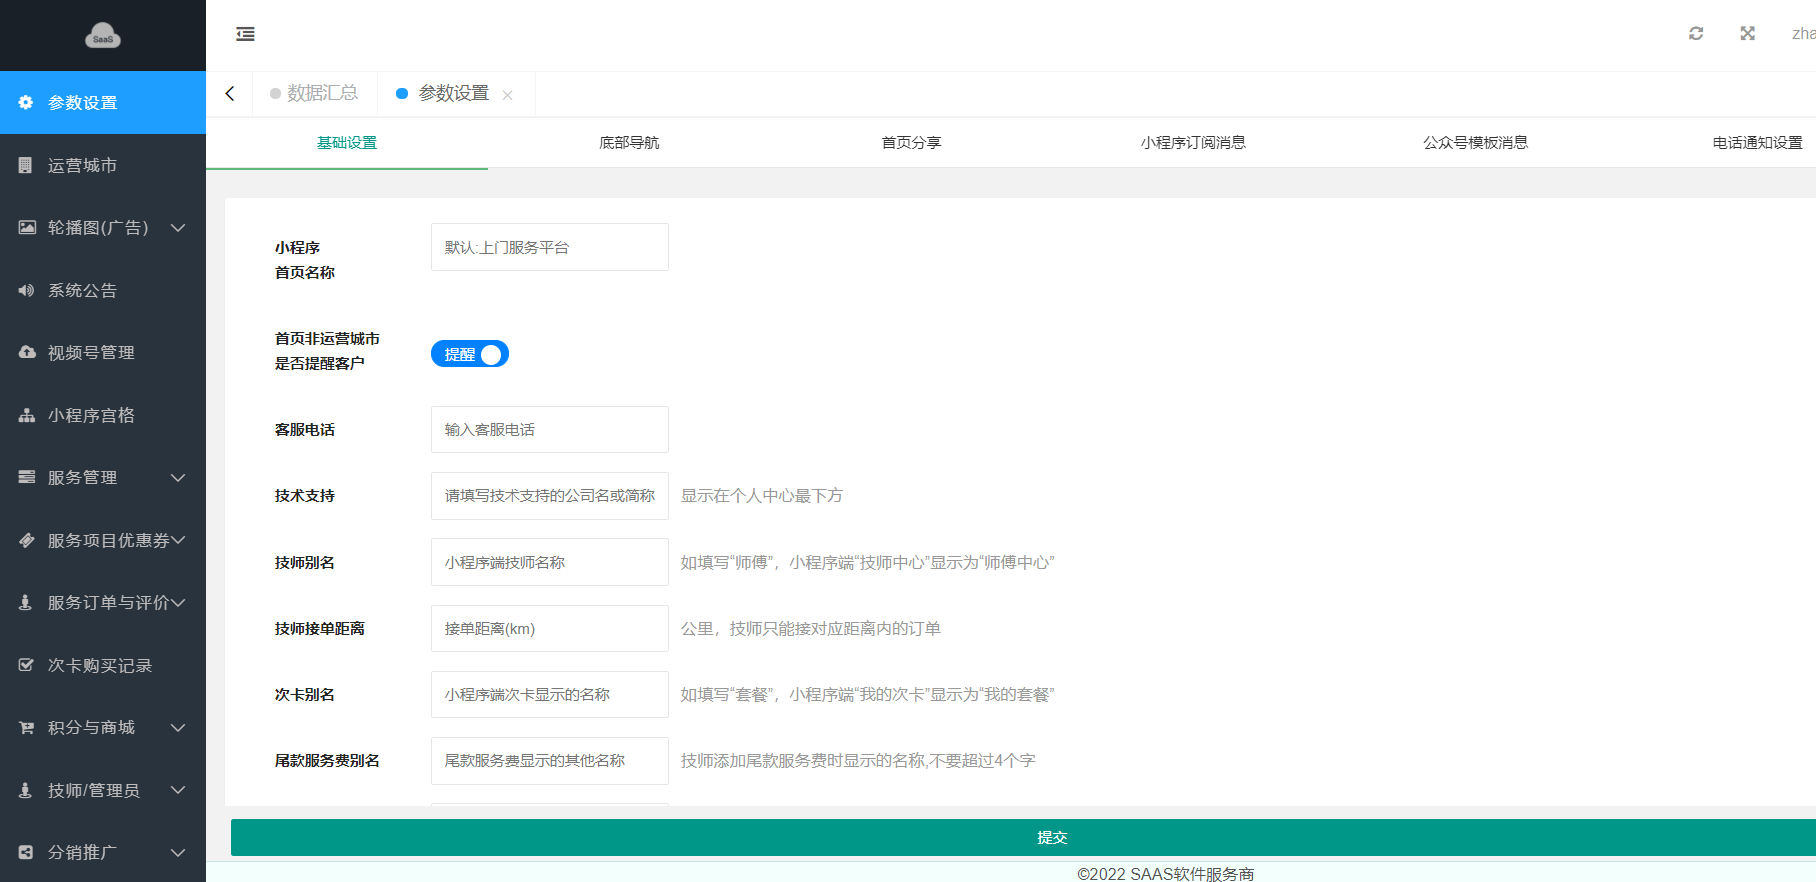The width and height of the screenshot is (1816, 882).
Task: Focus the 小程序首页名称 input field
Action: pyautogui.click(x=550, y=247)
